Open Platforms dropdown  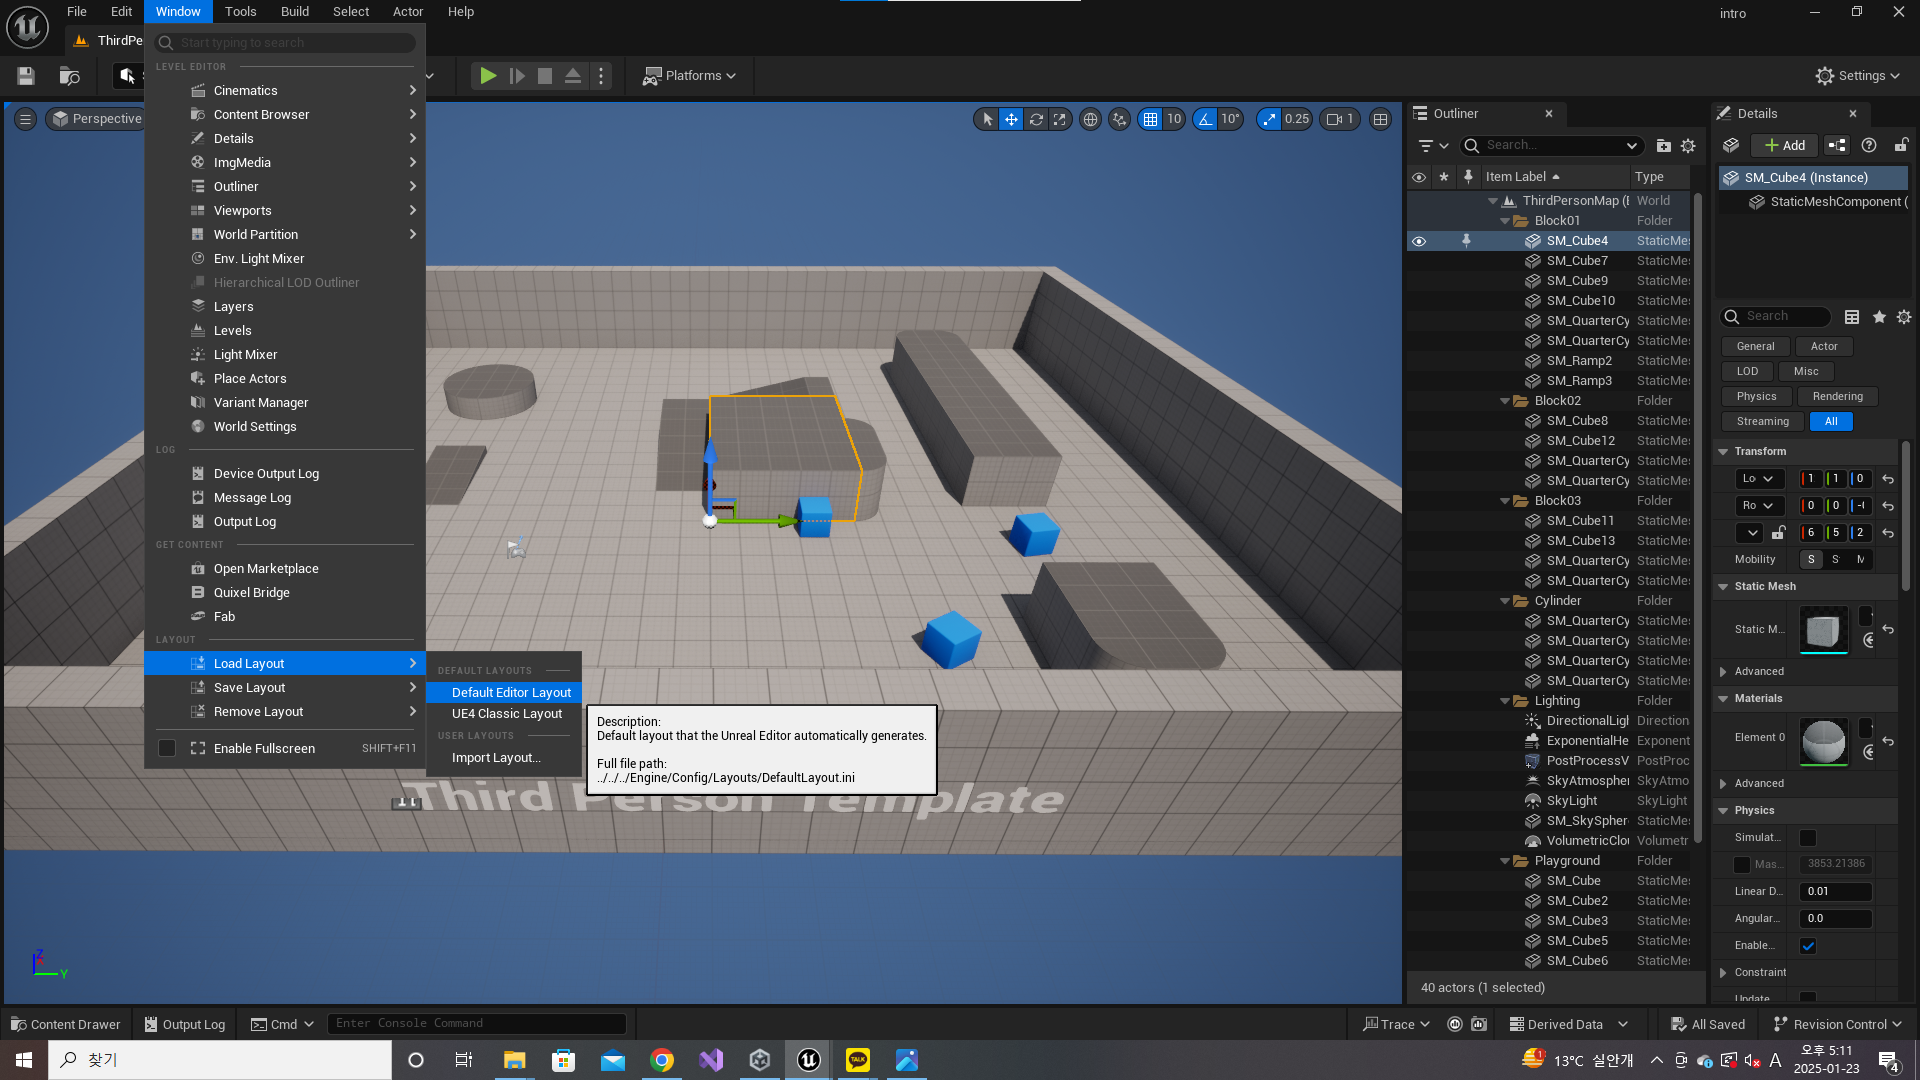[x=689, y=75]
